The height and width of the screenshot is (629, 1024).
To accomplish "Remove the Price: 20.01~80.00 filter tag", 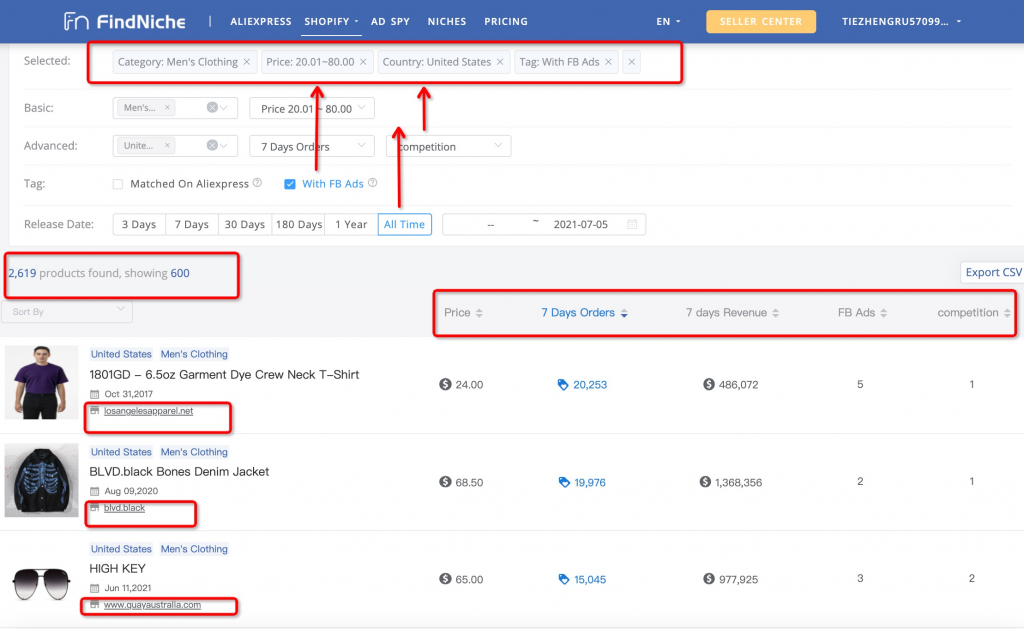I will tap(363, 62).
